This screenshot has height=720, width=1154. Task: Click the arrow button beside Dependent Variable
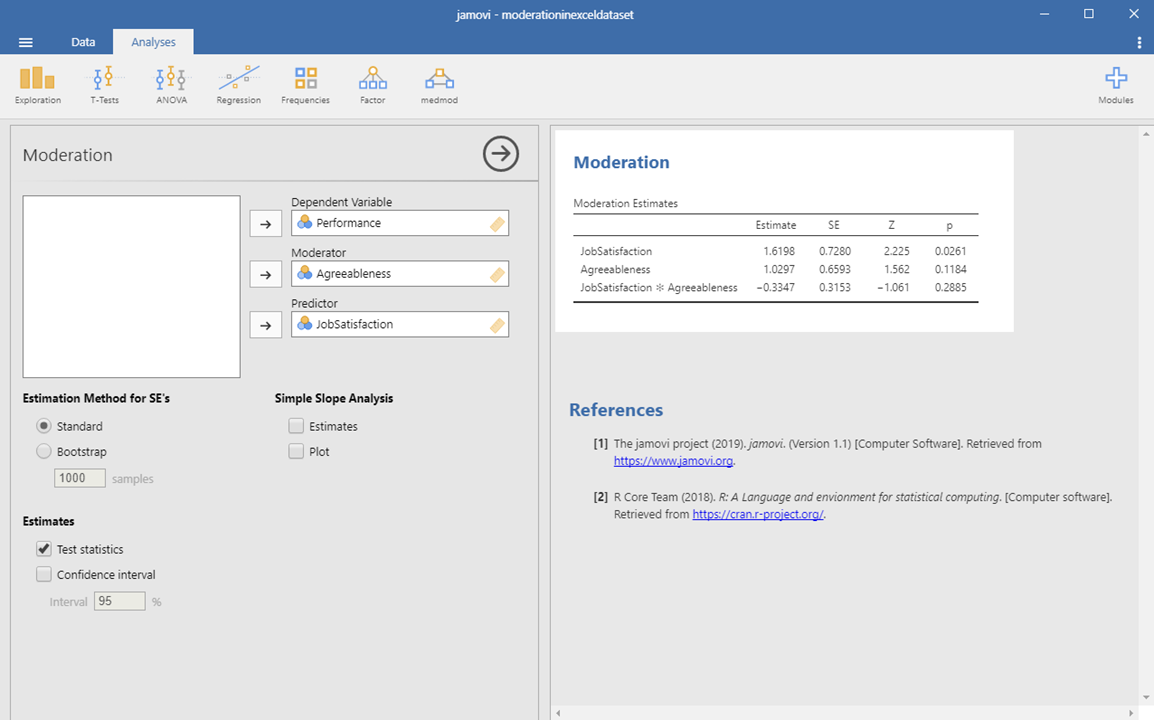(265, 224)
